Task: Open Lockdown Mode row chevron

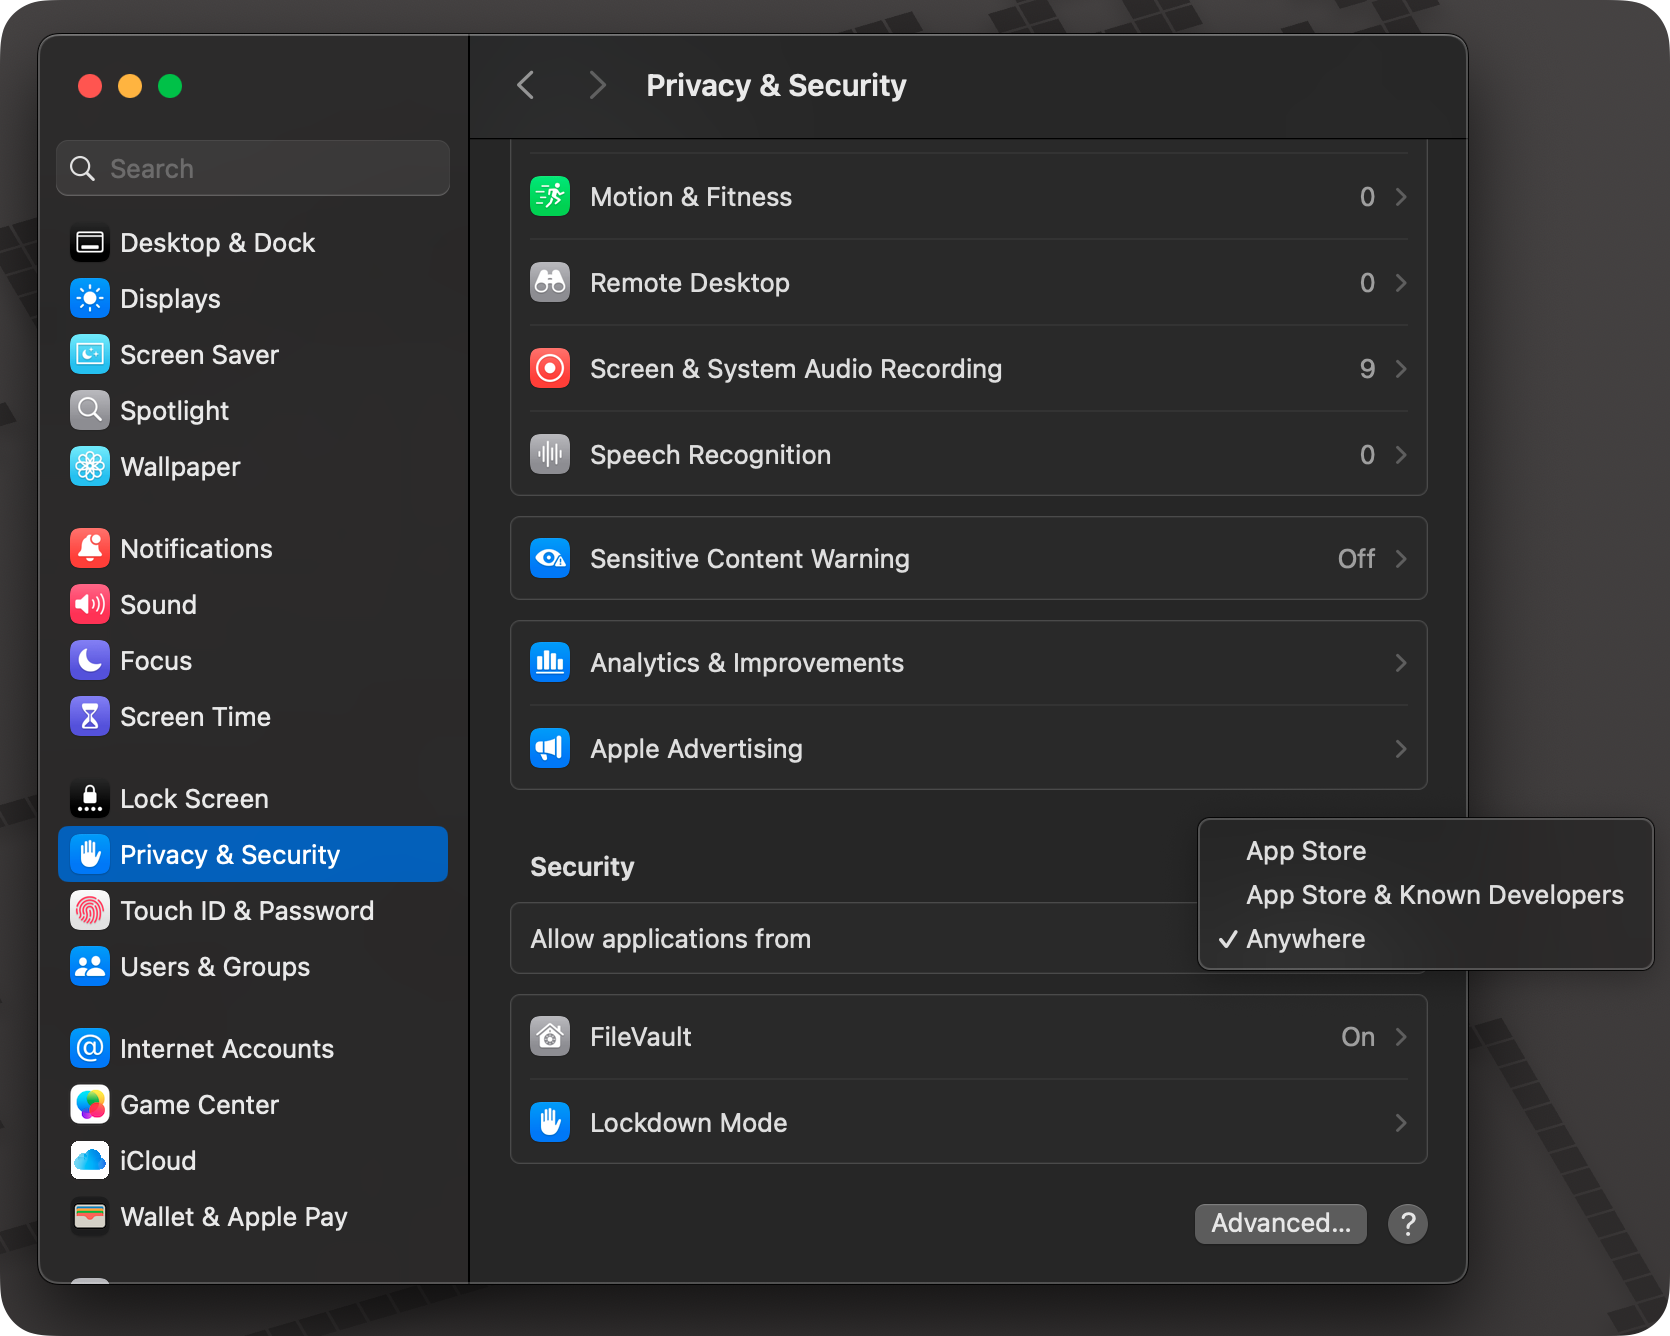Action: pyautogui.click(x=1400, y=1123)
